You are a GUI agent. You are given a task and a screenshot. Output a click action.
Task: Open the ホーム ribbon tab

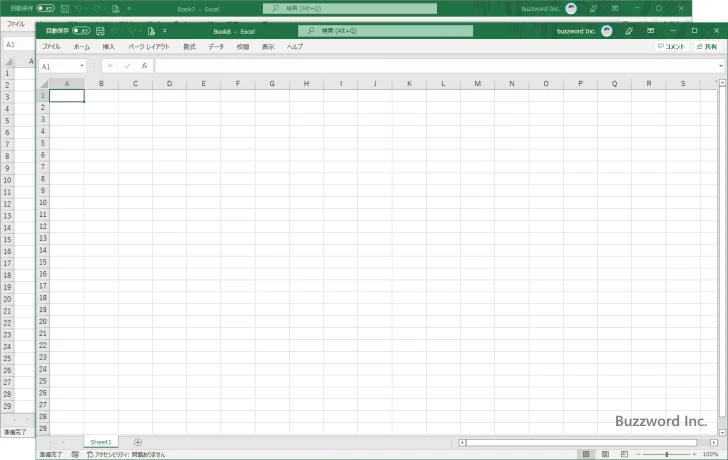point(82,46)
